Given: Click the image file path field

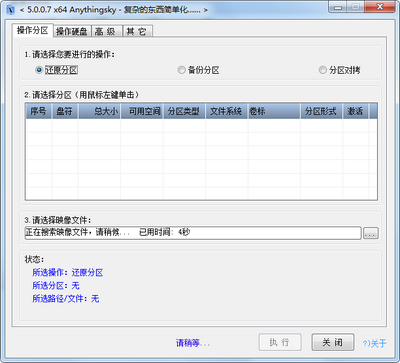Looking at the screenshot, I should click(193, 233).
